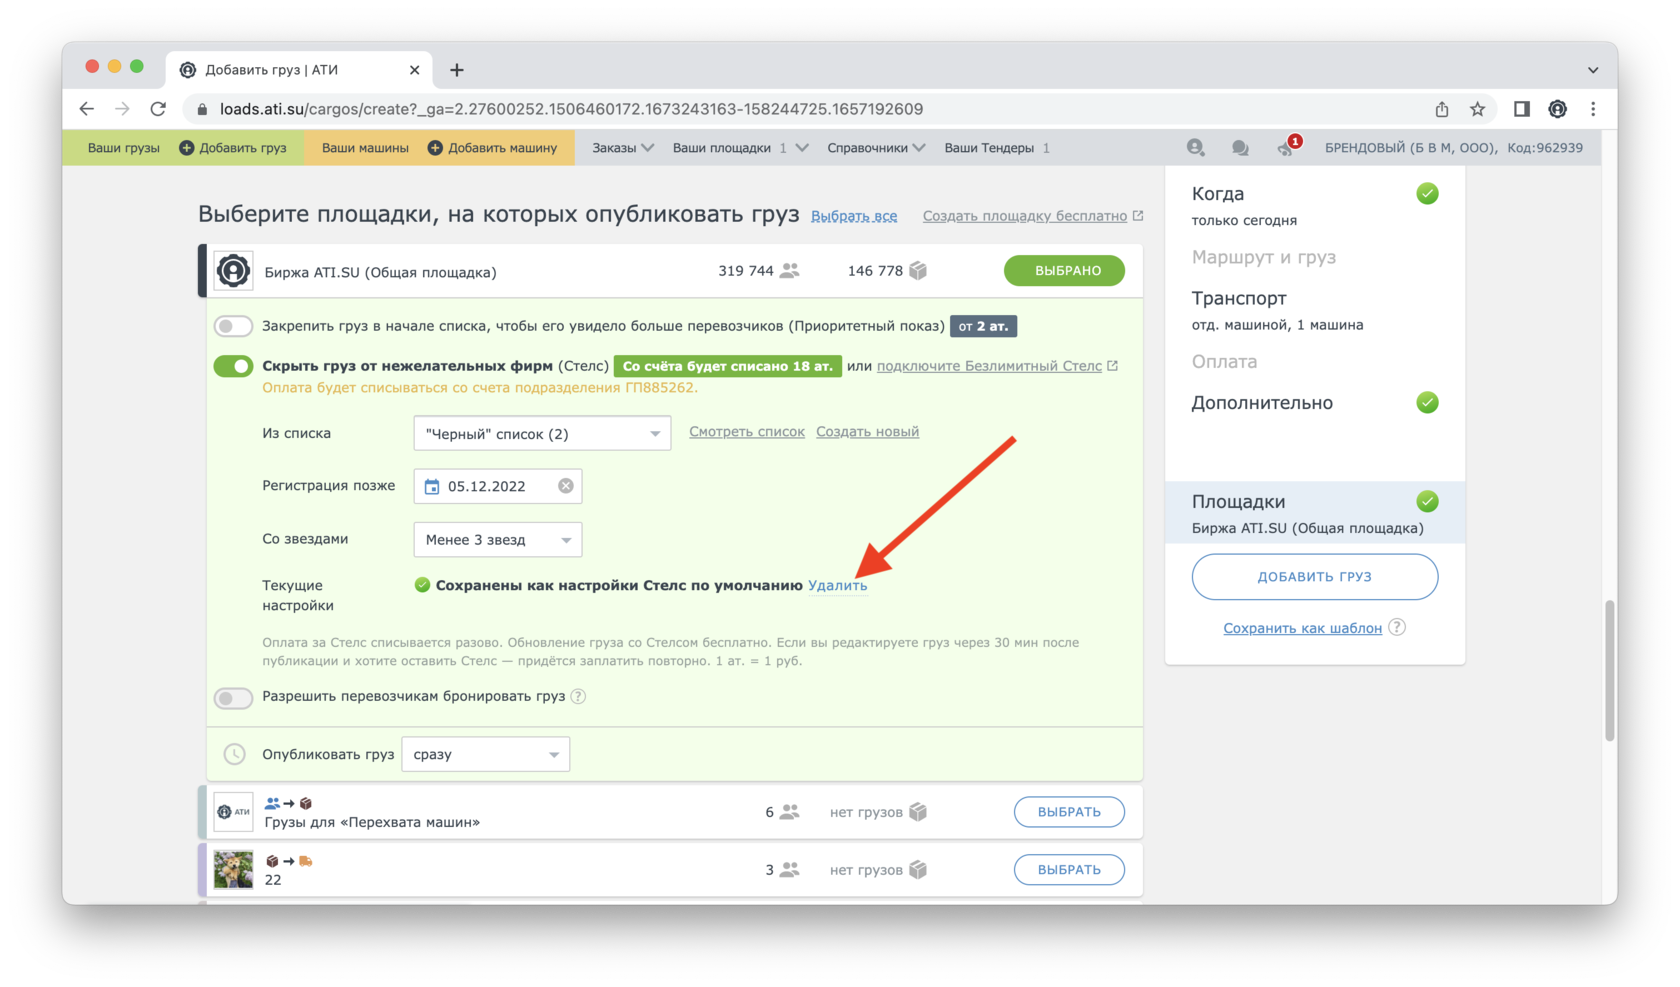Toggle Stealth 'Скрыть груз' switch off
Screen dimensions: 1680x987
click(233, 366)
